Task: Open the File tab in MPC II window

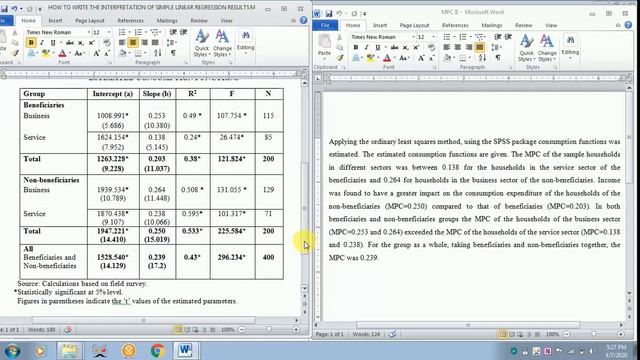Action: tap(325, 25)
